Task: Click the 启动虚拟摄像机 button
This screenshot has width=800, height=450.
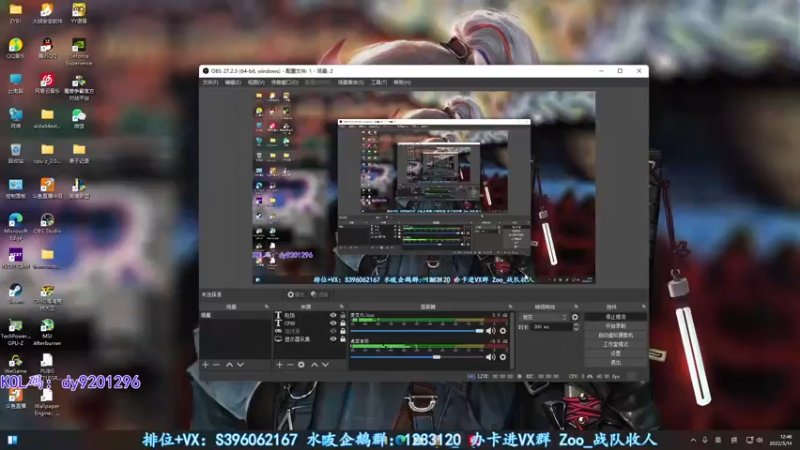Action: 615,335
